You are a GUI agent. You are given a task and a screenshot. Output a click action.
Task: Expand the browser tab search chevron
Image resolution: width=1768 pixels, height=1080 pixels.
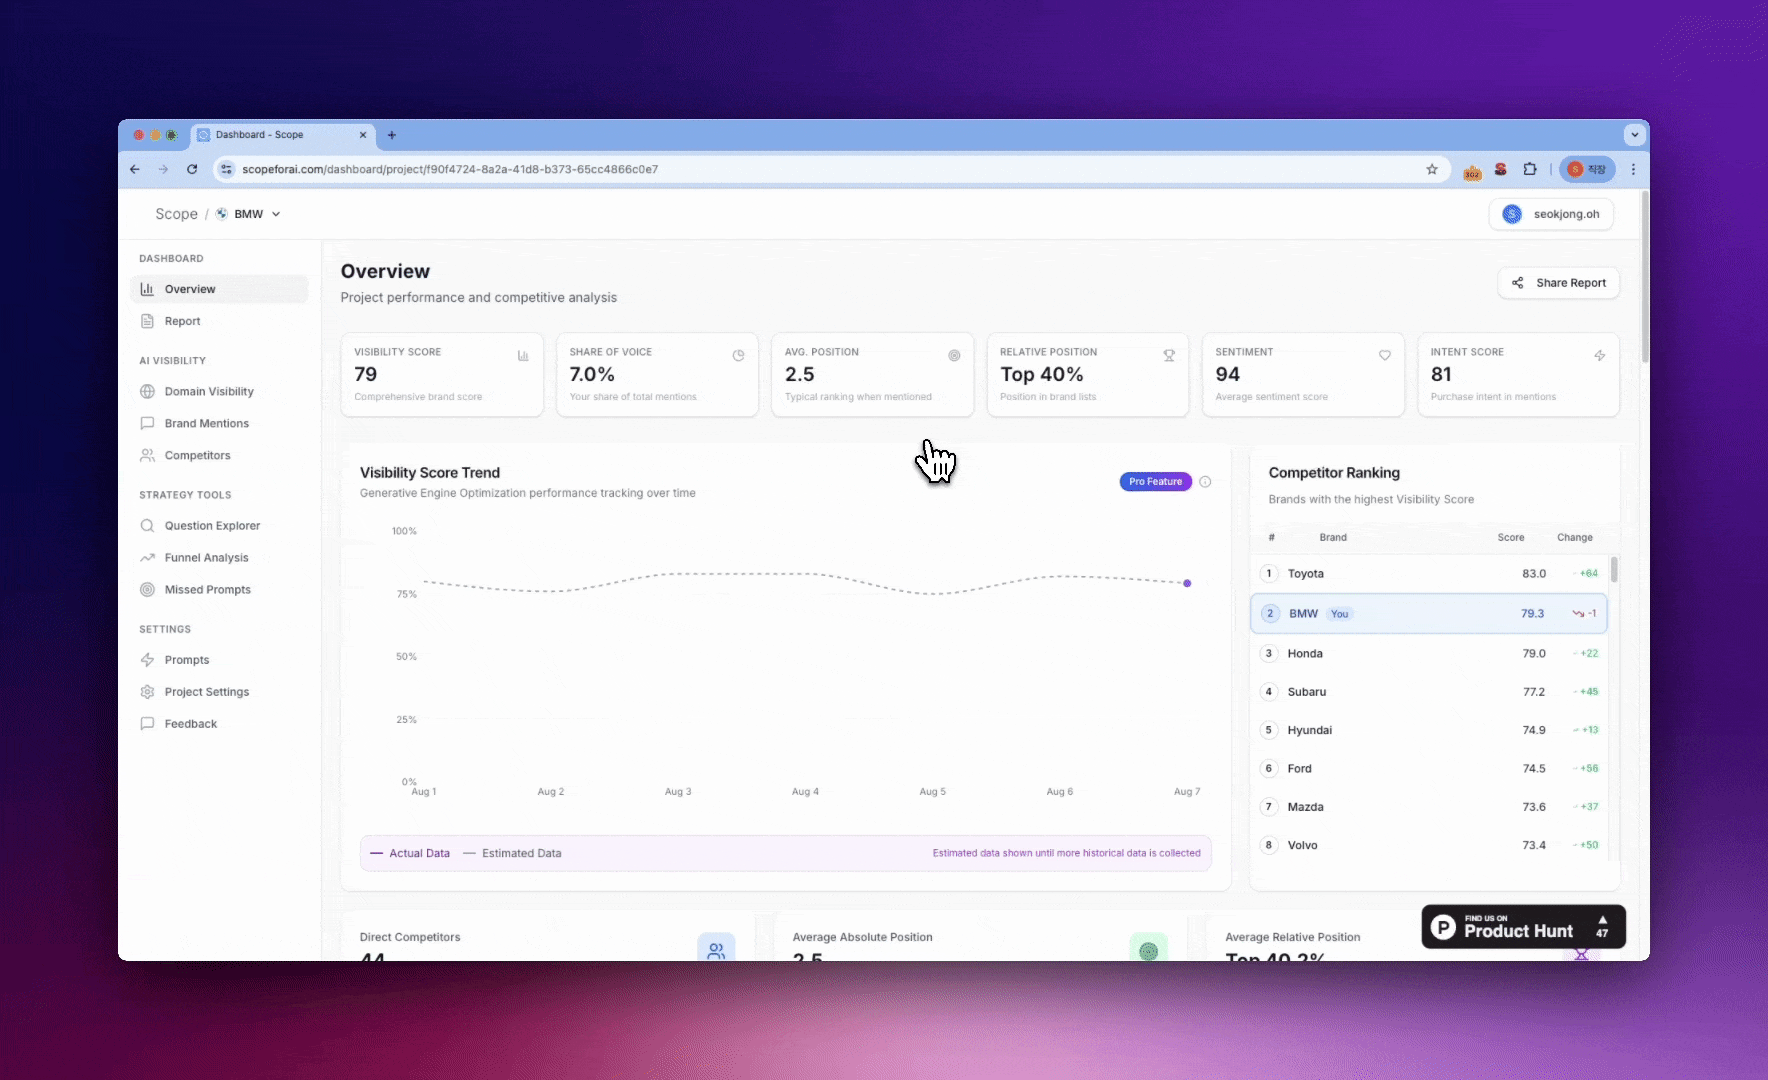pos(1633,134)
